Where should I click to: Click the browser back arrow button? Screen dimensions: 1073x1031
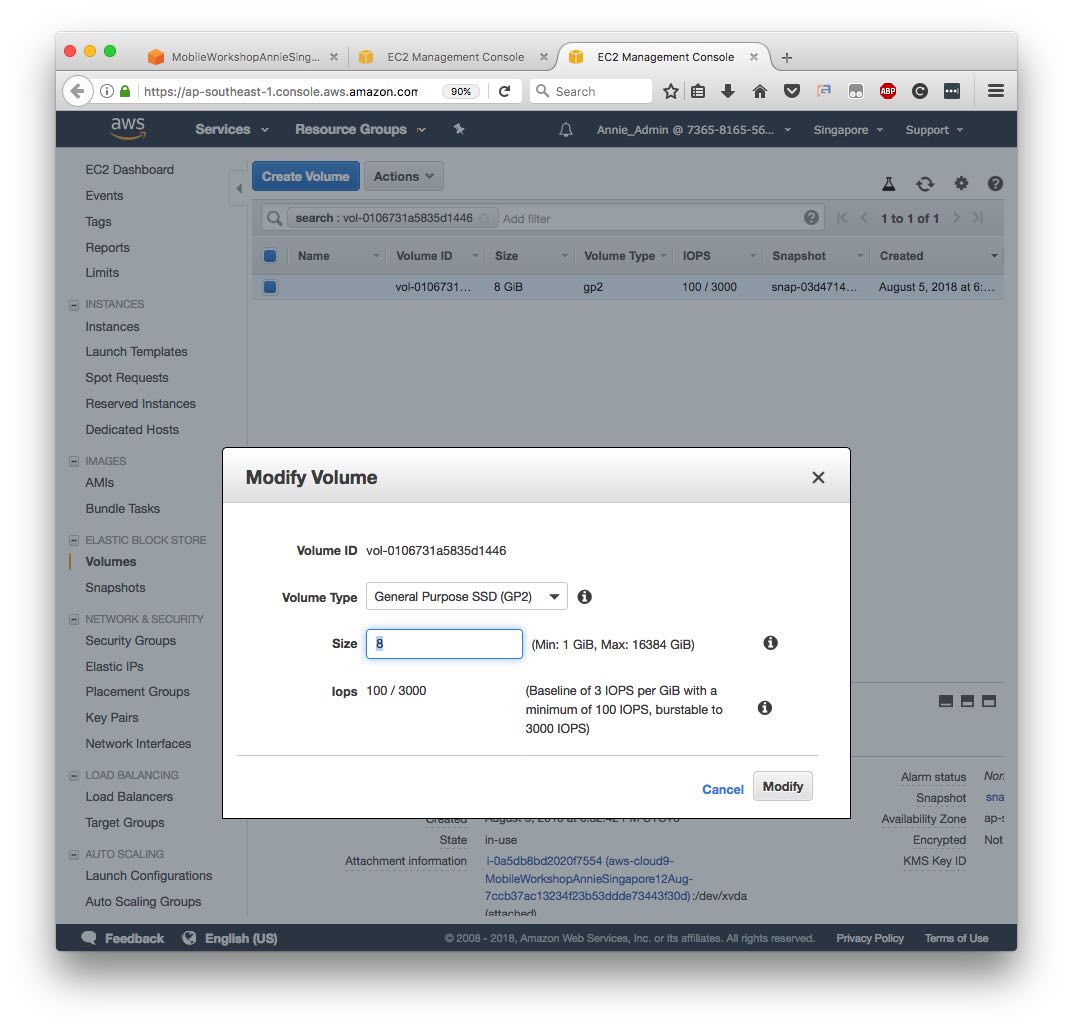click(x=77, y=91)
